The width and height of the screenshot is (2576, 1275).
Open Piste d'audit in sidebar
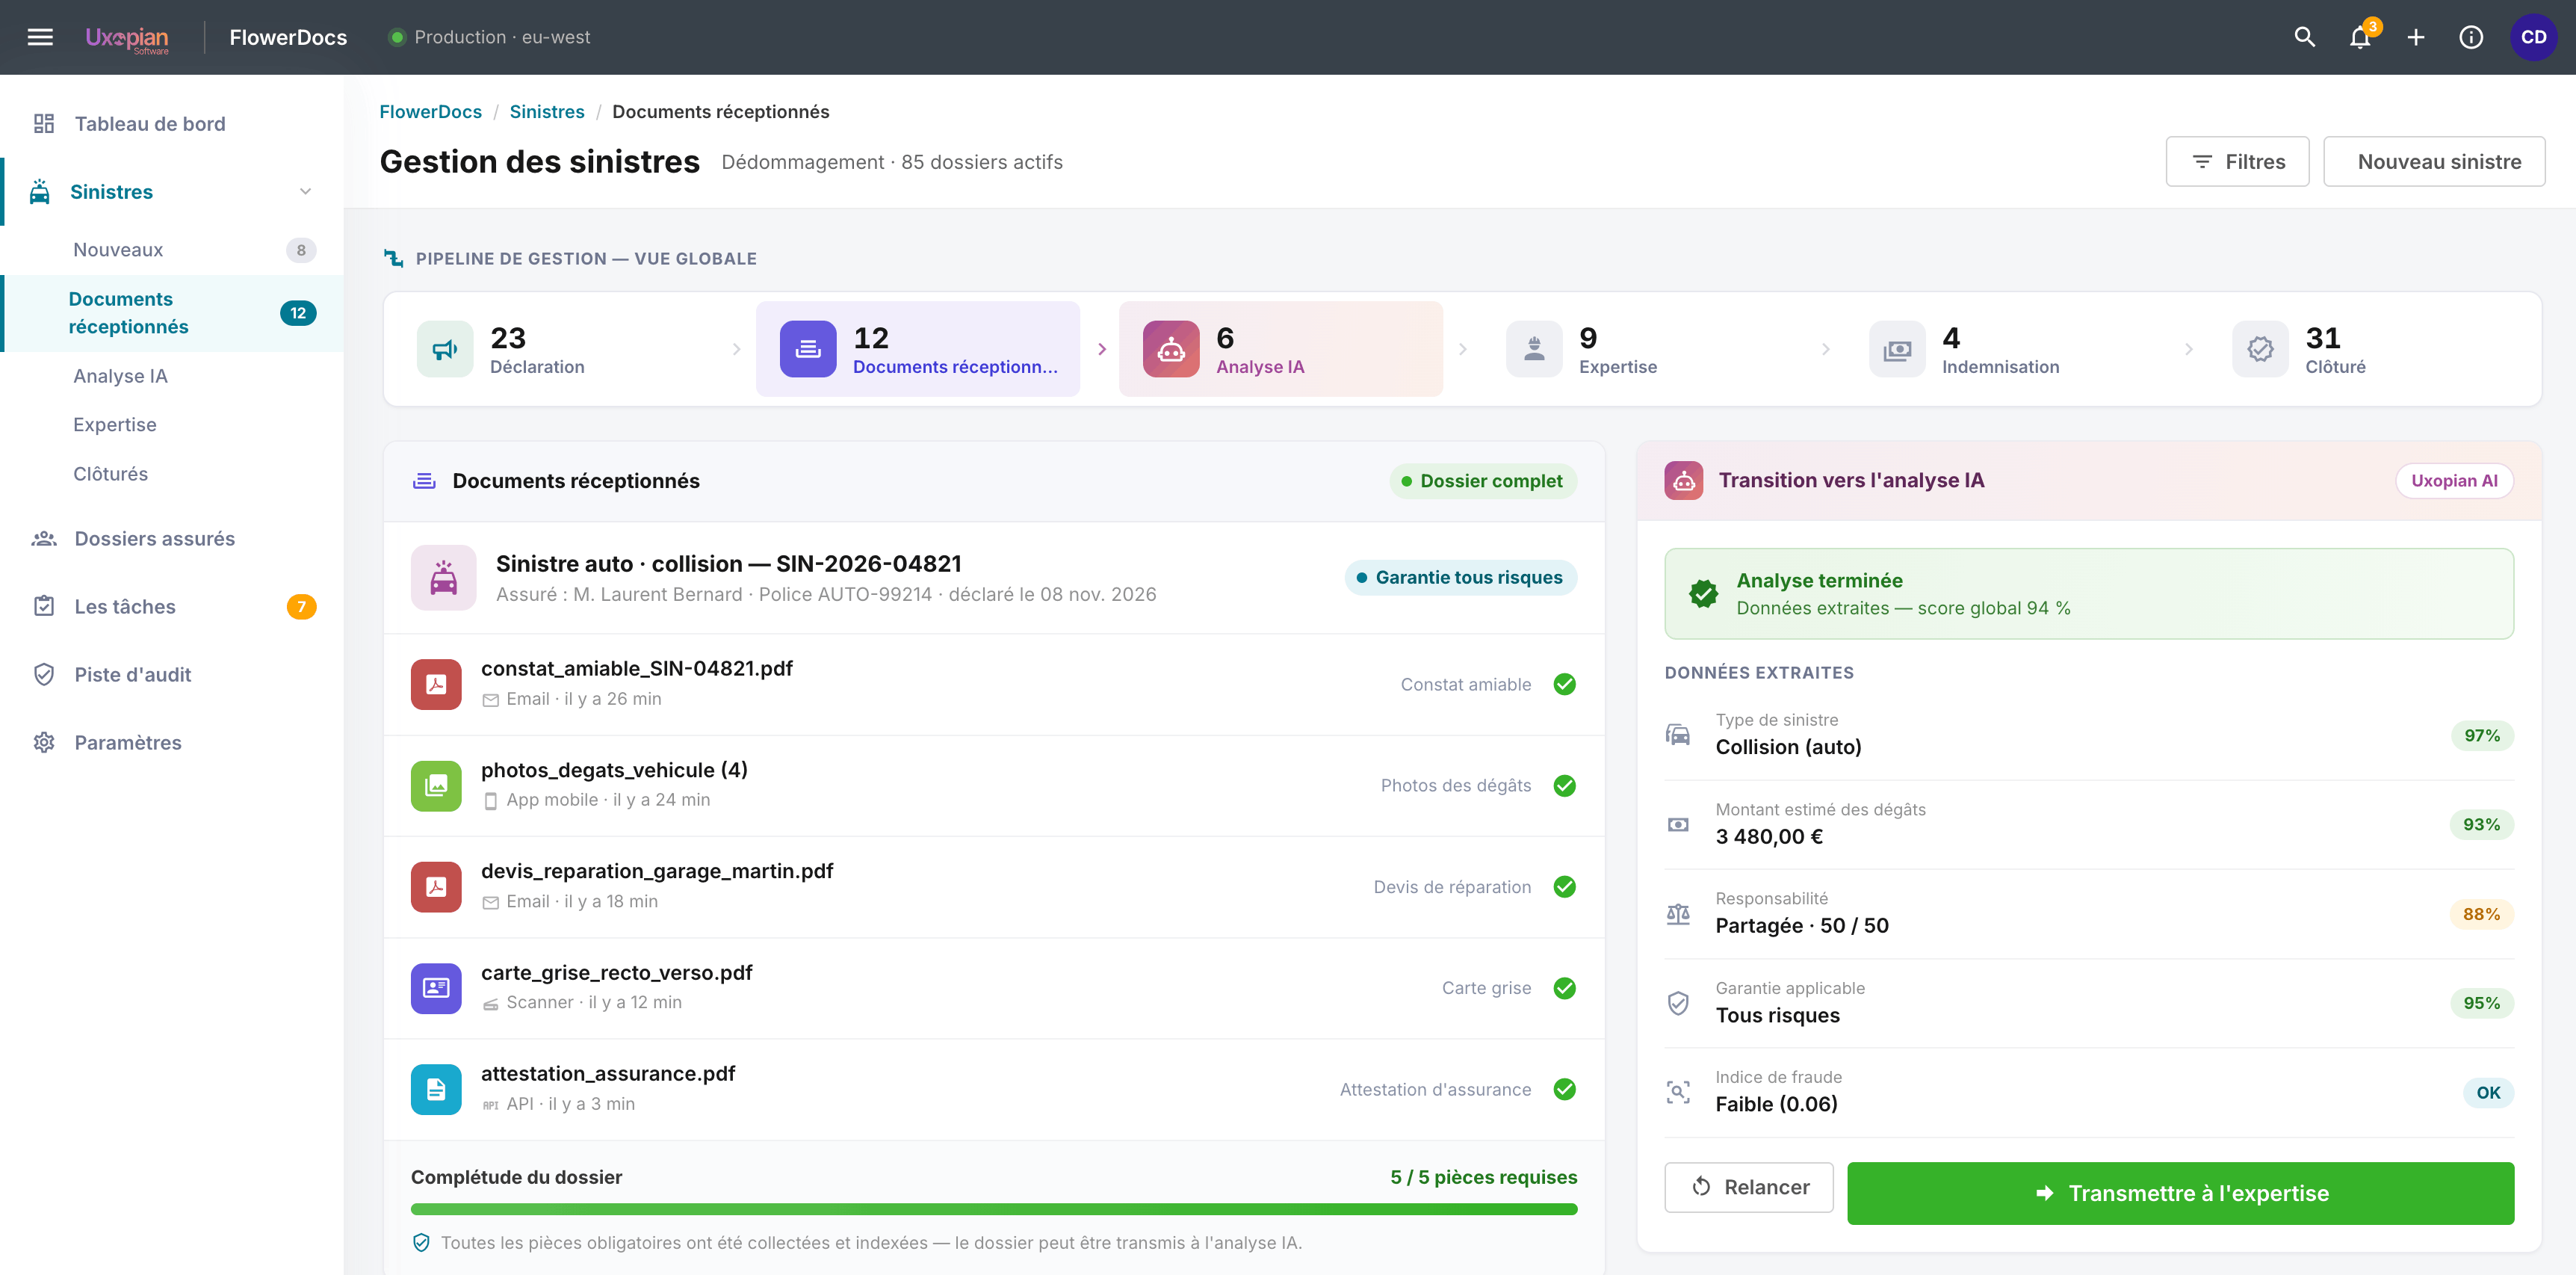click(x=172, y=674)
